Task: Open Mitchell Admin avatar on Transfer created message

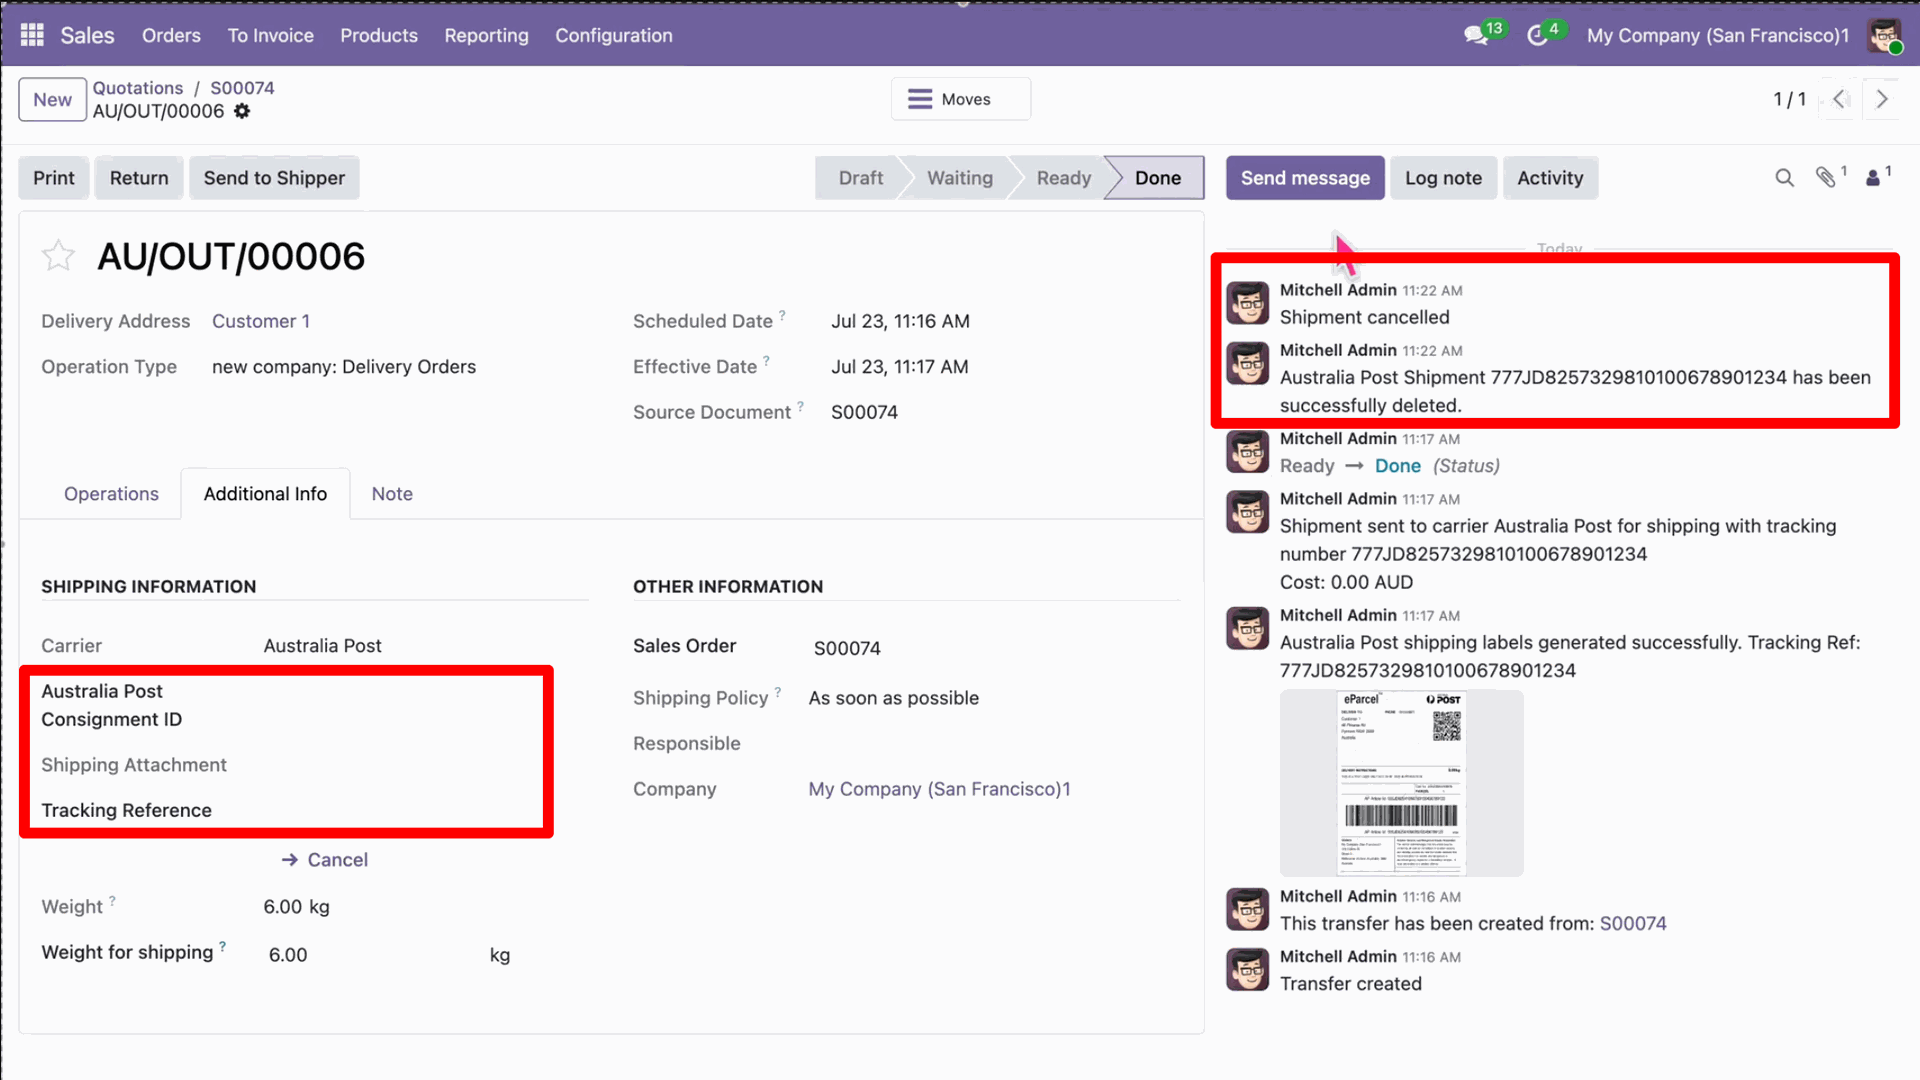Action: click(1248, 969)
